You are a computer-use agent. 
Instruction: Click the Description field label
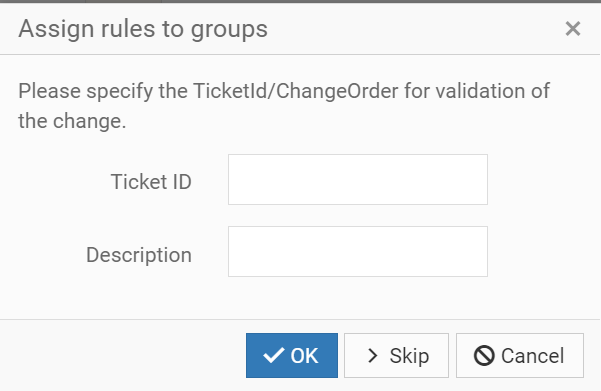point(139,255)
